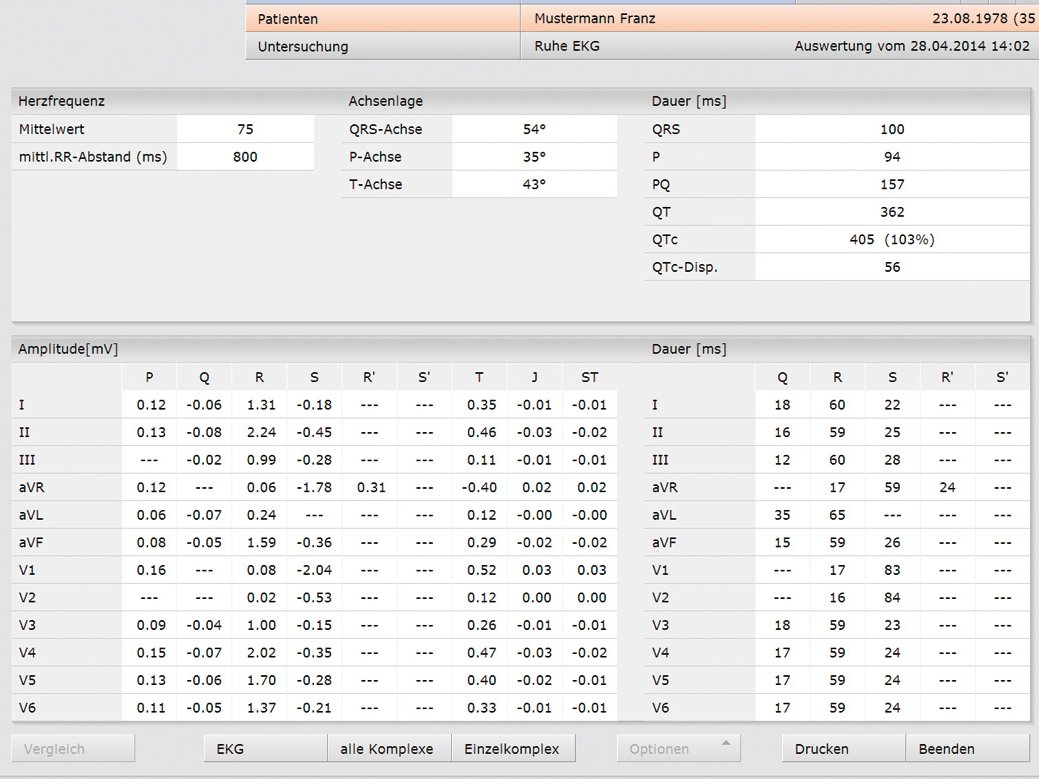
Task: Click lead II R amplitude cell 2.24
Action: 259,432
